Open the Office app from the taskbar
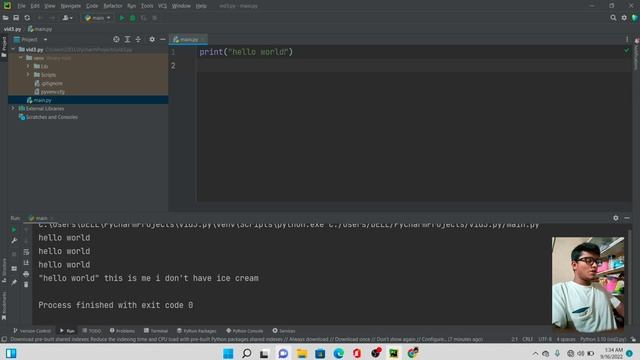Image resolution: width=640 pixels, height=360 pixels. coord(357,353)
